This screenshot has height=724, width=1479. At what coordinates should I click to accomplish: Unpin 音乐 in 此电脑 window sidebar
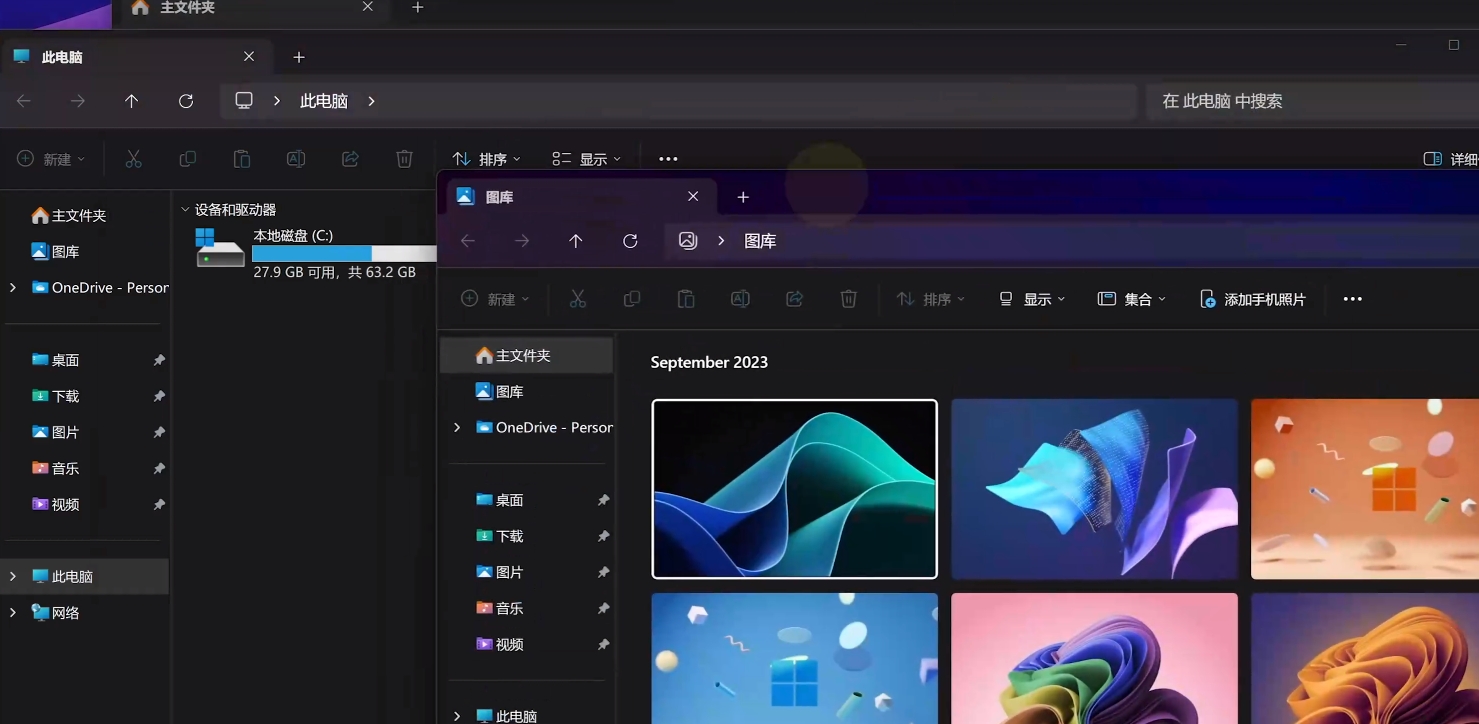(159, 468)
